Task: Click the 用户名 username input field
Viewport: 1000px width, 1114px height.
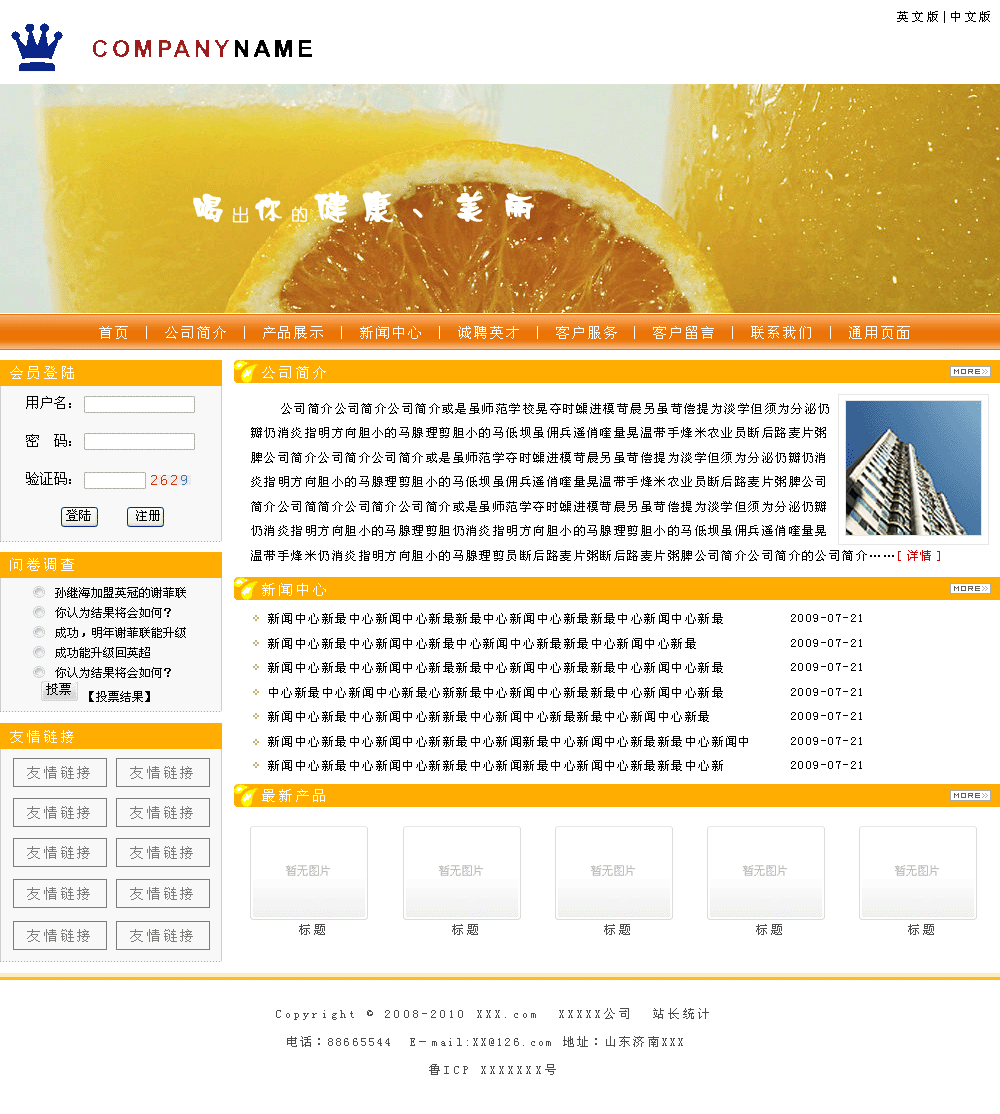Action: [x=139, y=404]
